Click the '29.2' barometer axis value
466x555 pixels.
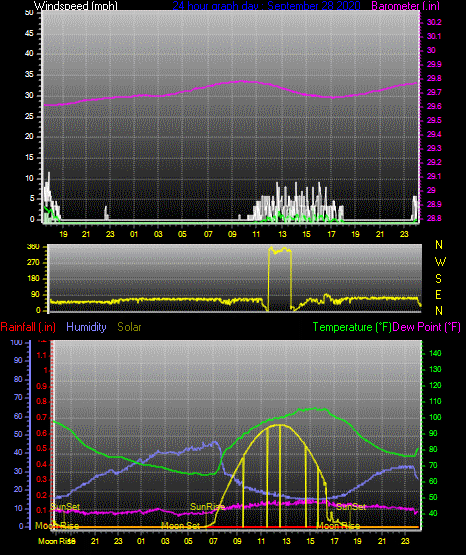434,162
